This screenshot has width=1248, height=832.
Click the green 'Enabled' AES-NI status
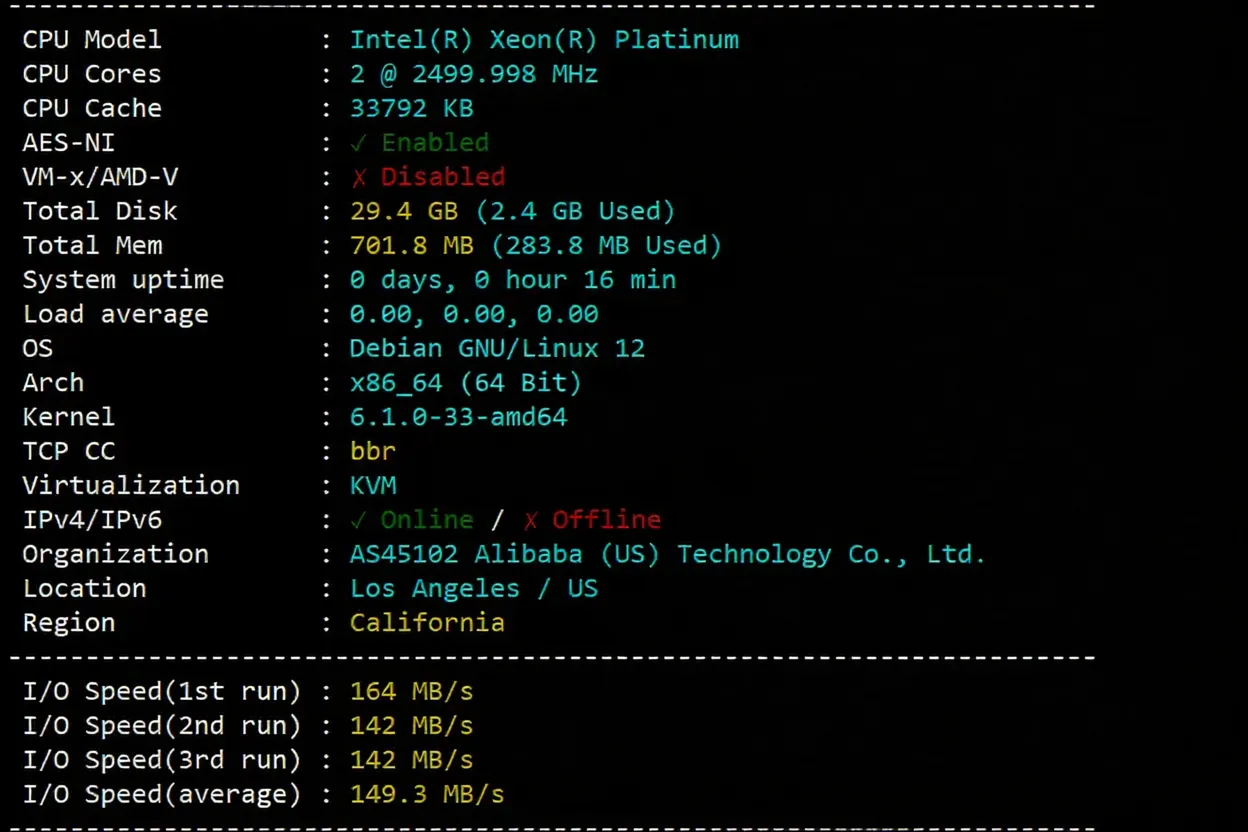tap(435, 142)
